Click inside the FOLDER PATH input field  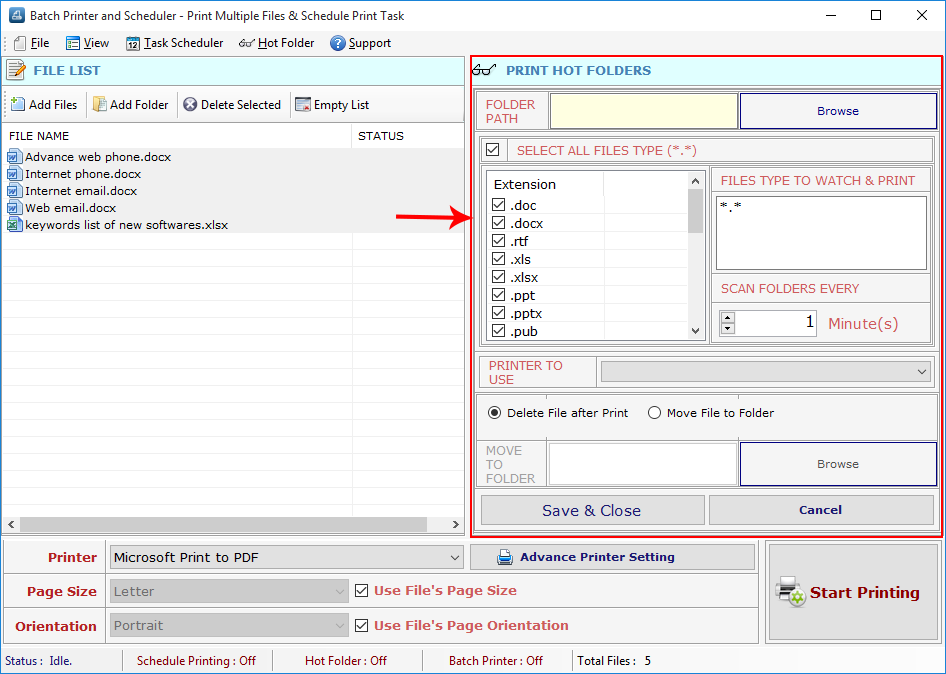click(x=643, y=110)
